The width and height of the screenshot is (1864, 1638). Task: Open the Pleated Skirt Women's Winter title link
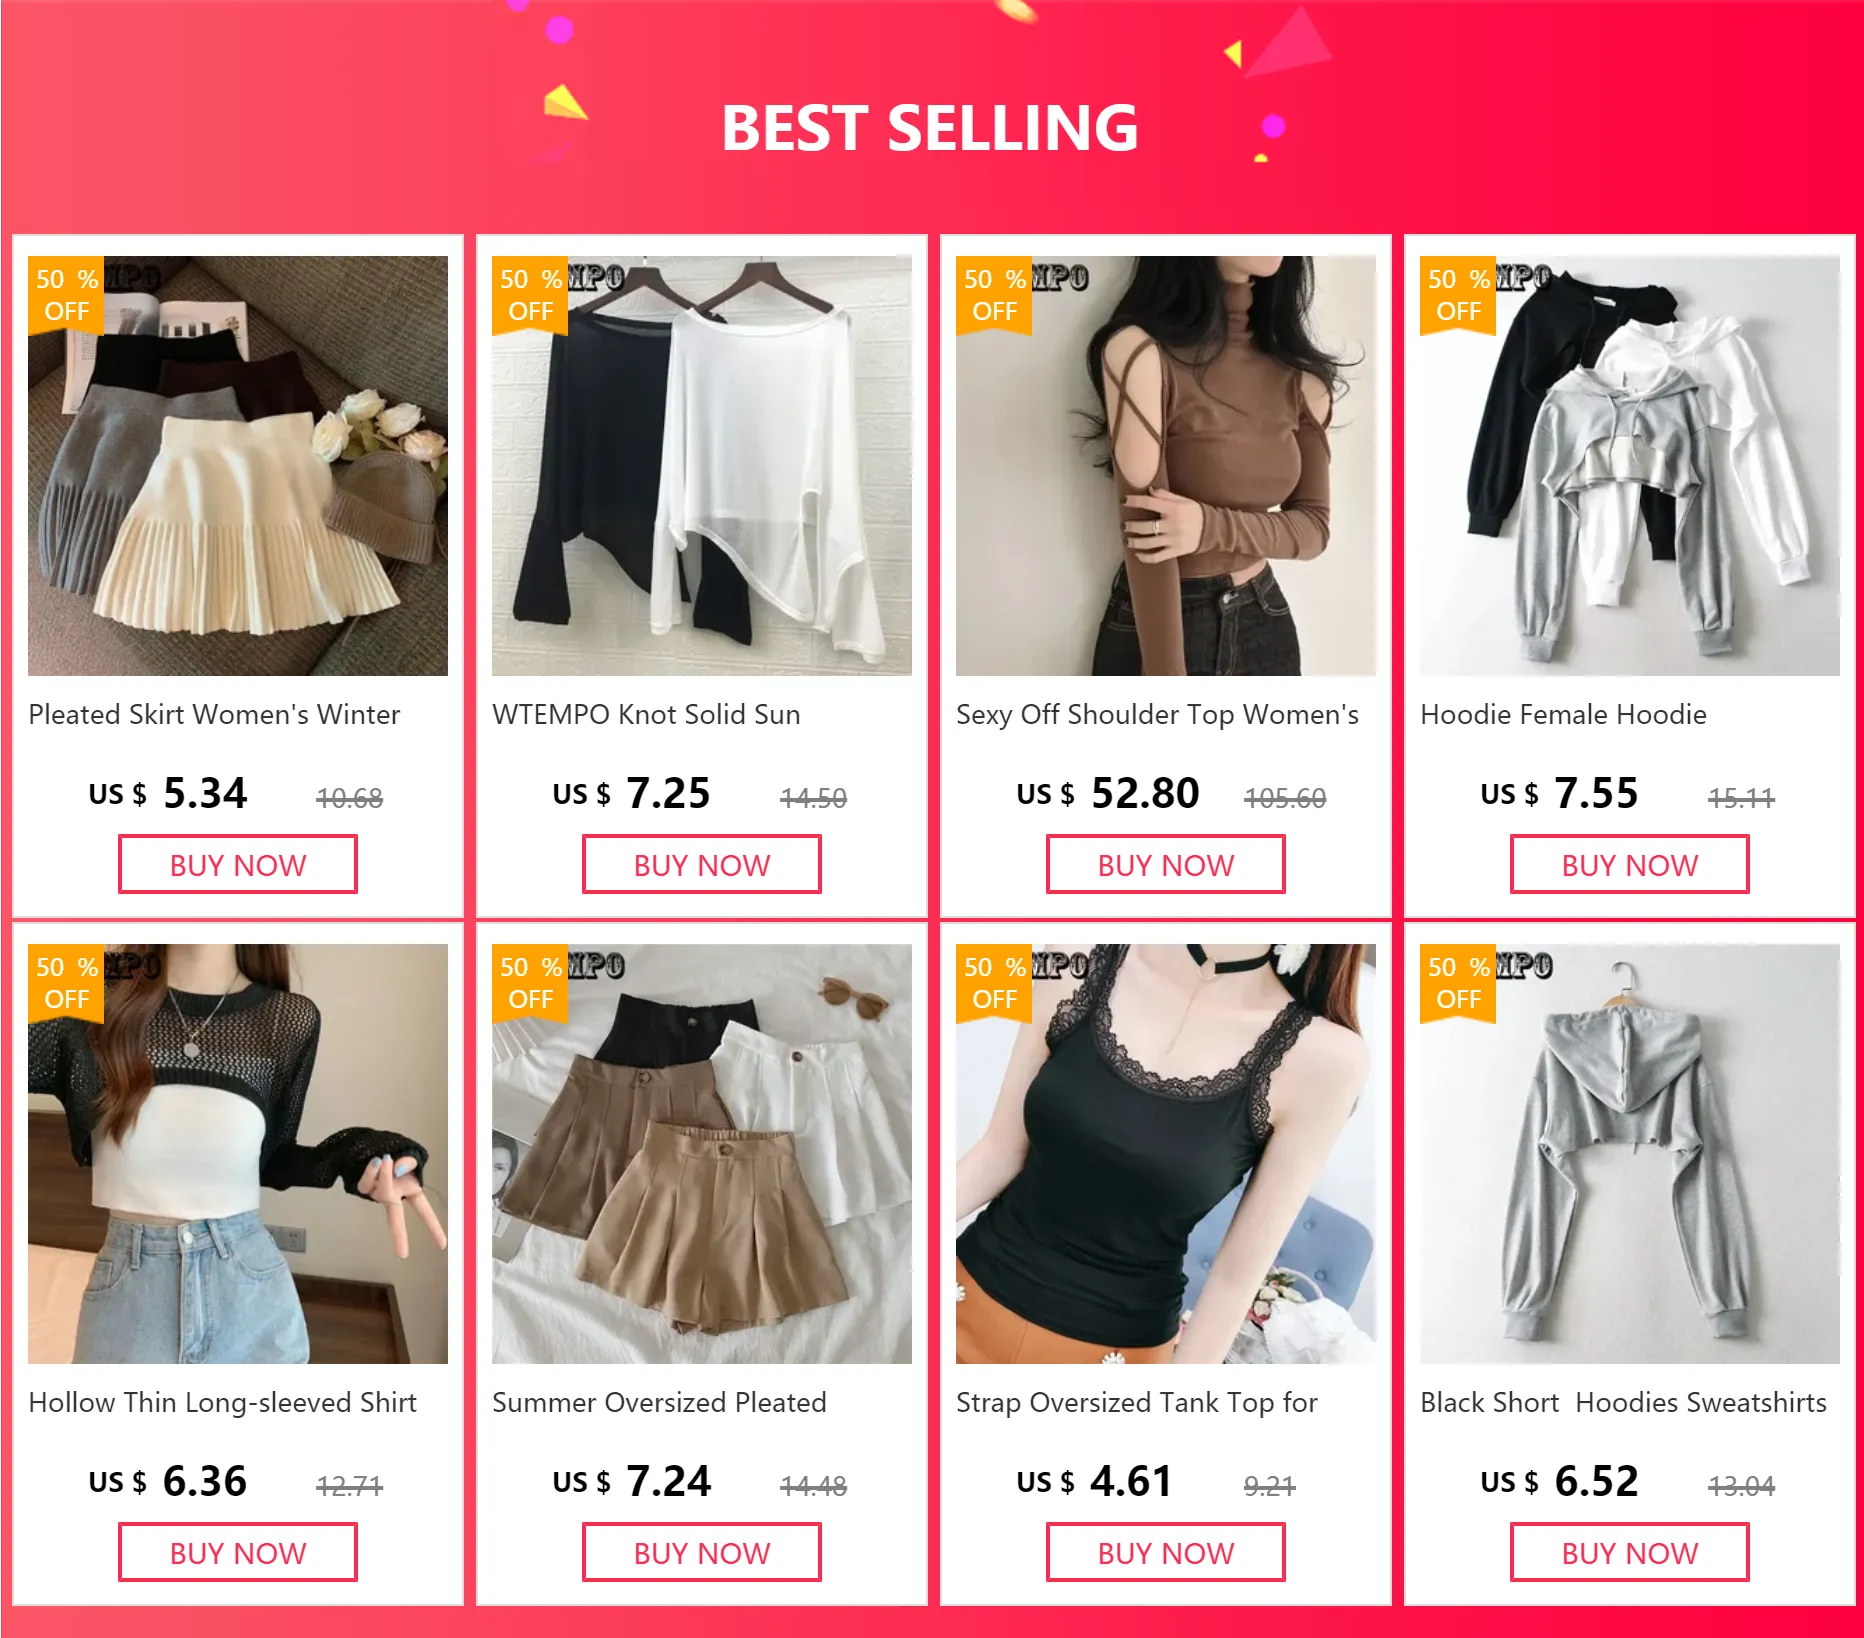point(214,715)
